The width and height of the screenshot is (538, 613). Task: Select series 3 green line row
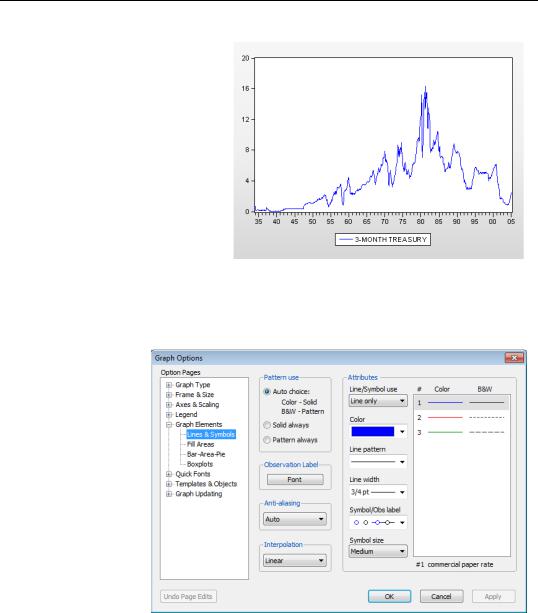[x=462, y=432]
